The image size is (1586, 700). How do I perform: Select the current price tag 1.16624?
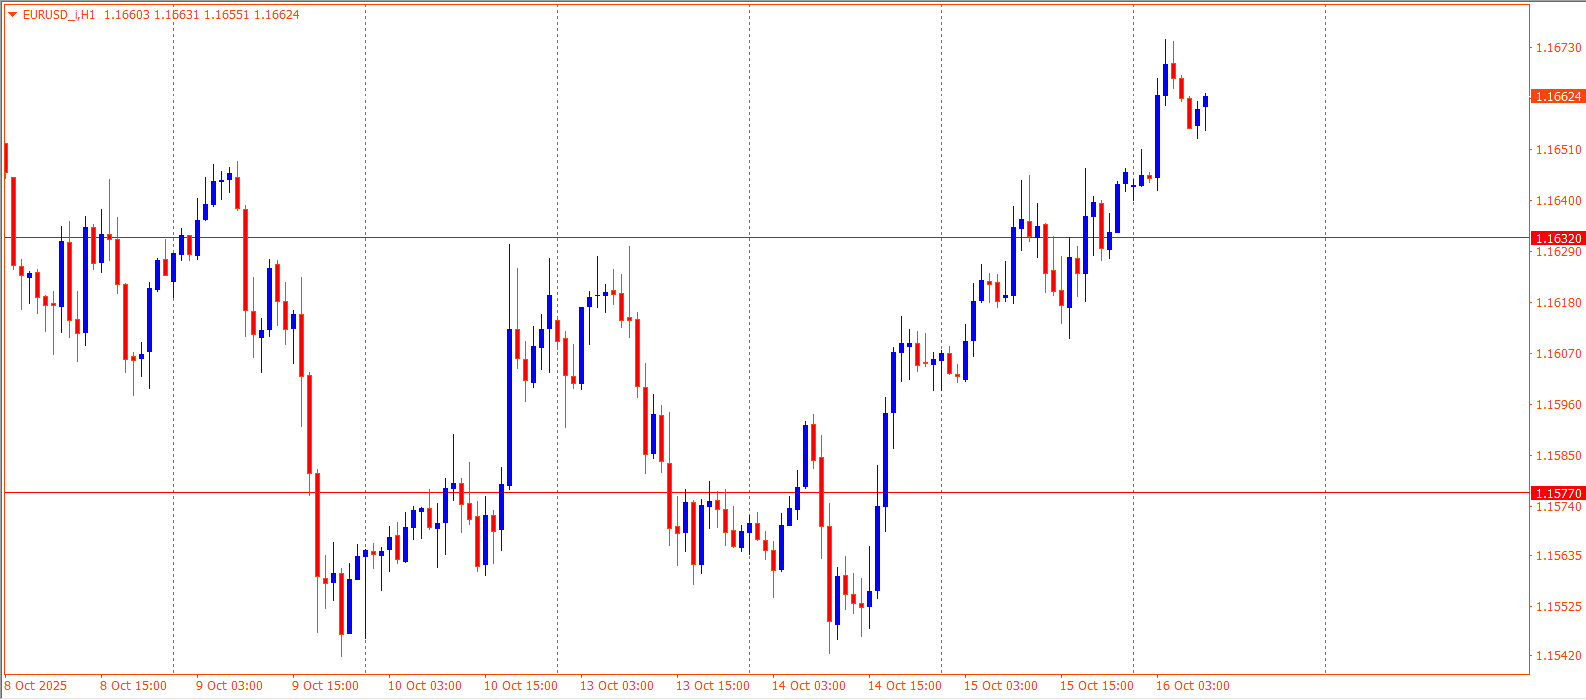[1558, 97]
